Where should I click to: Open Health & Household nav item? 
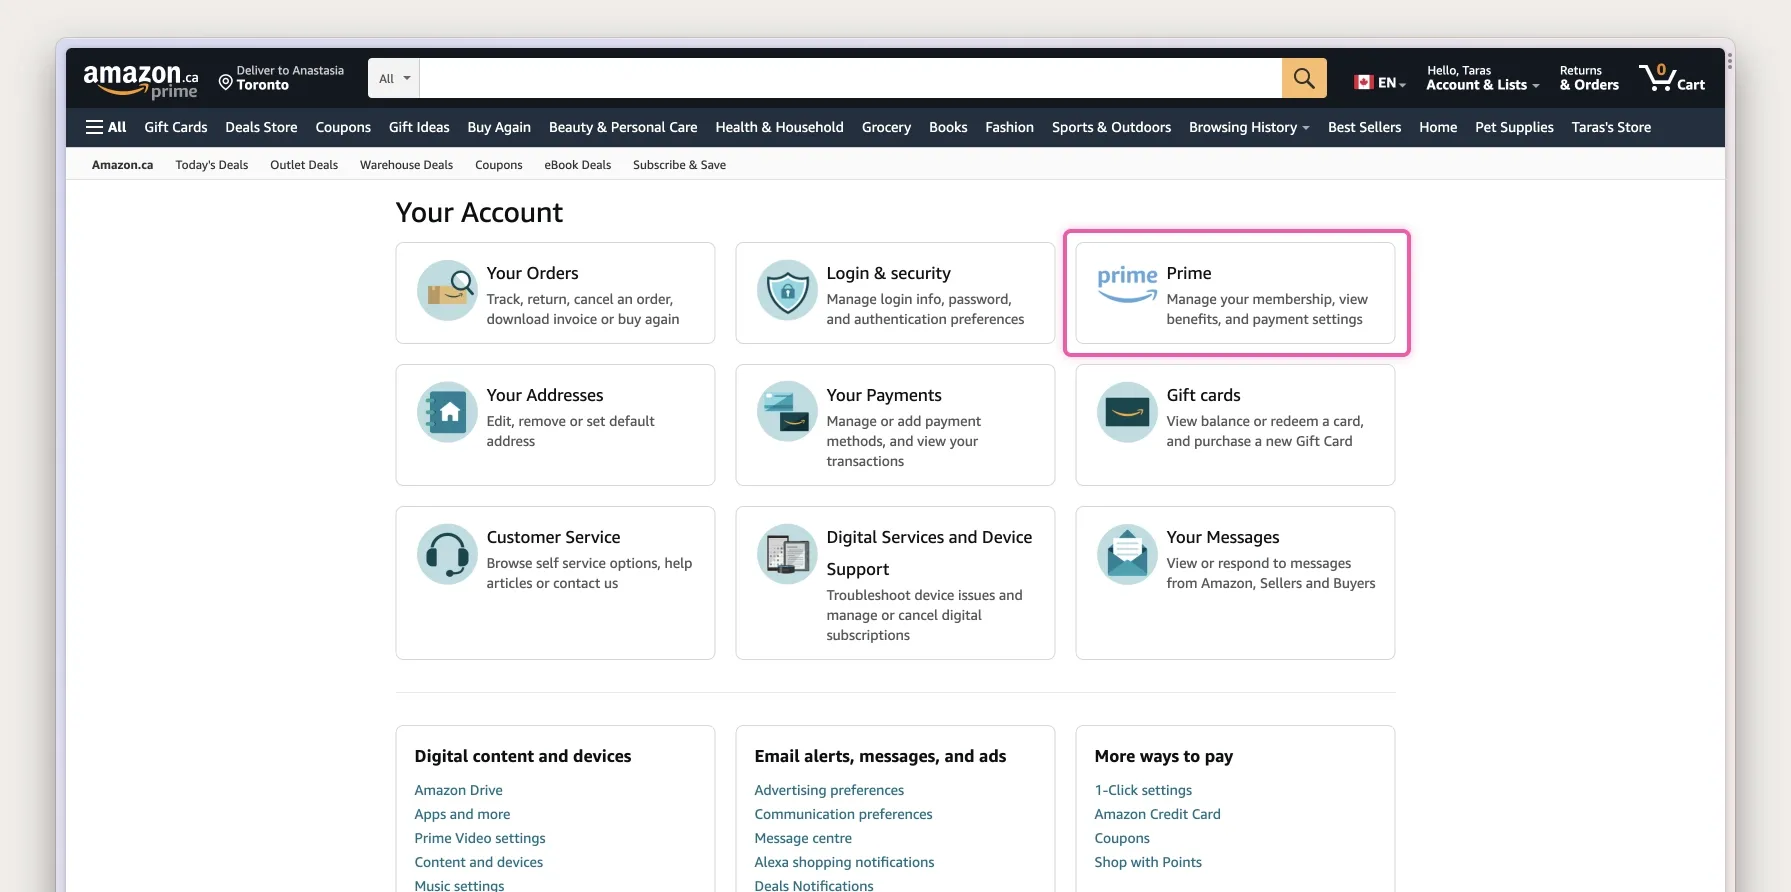point(780,127)
